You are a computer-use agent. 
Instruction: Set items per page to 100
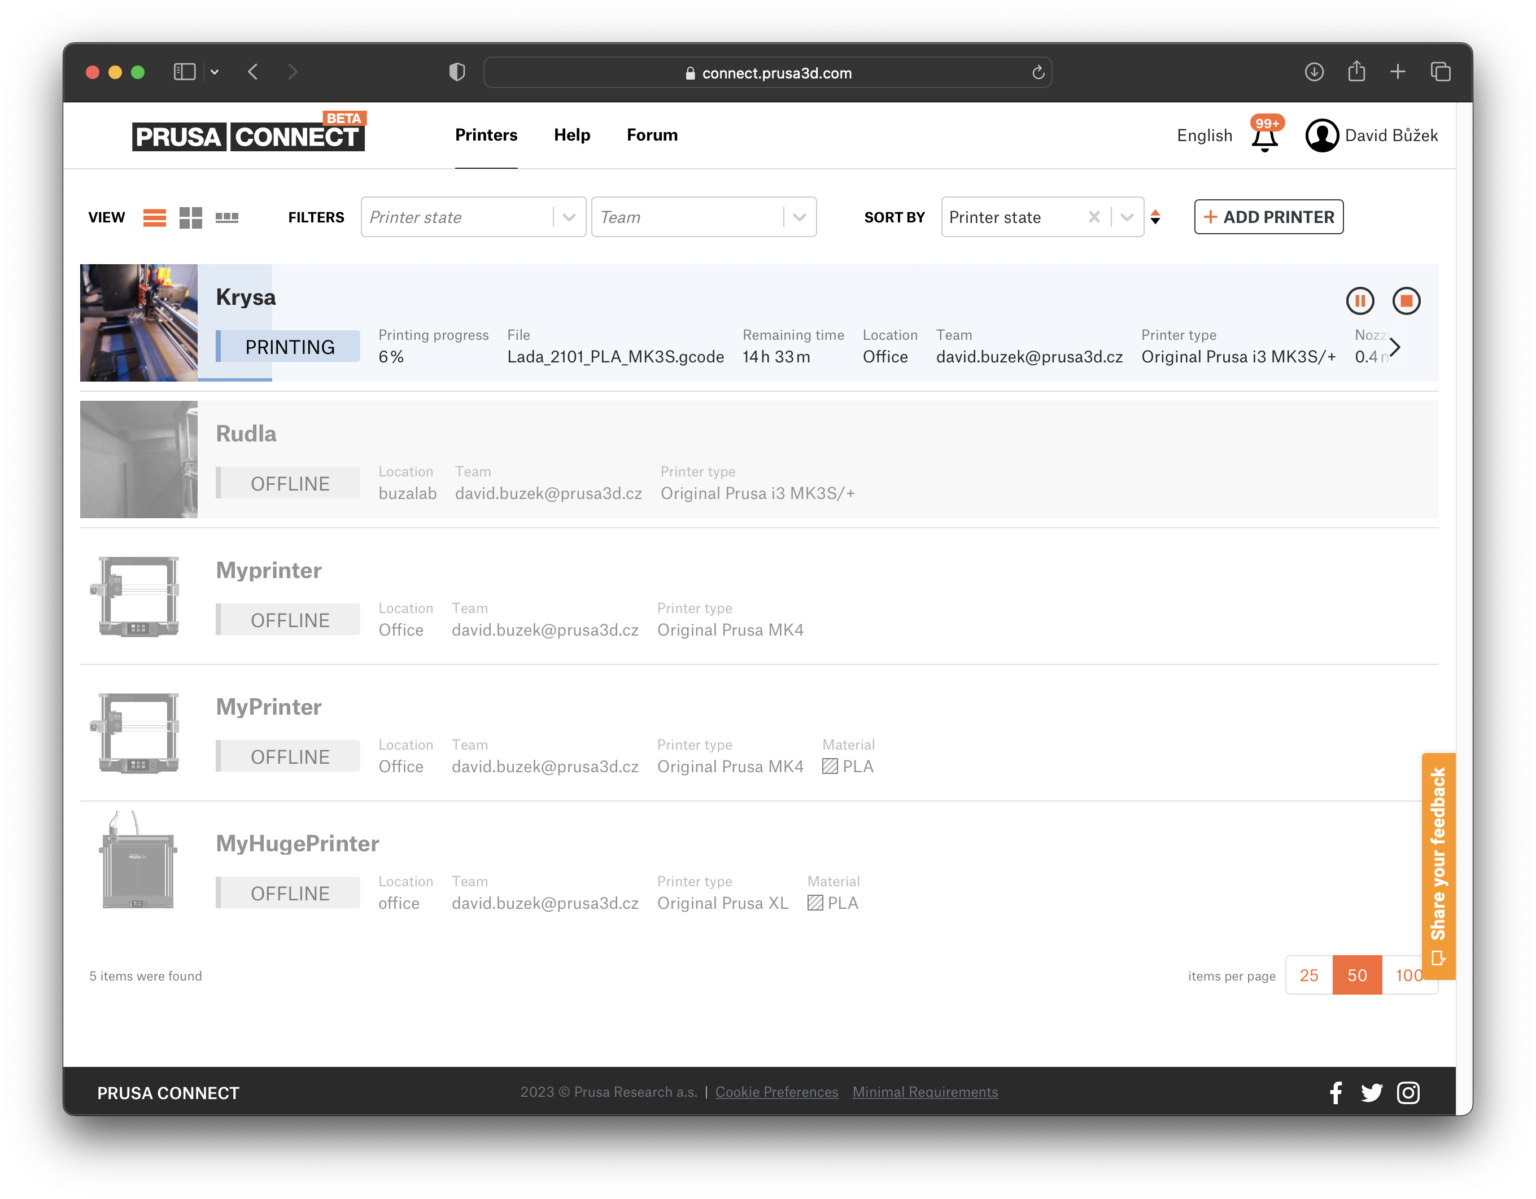[1410, 975]
